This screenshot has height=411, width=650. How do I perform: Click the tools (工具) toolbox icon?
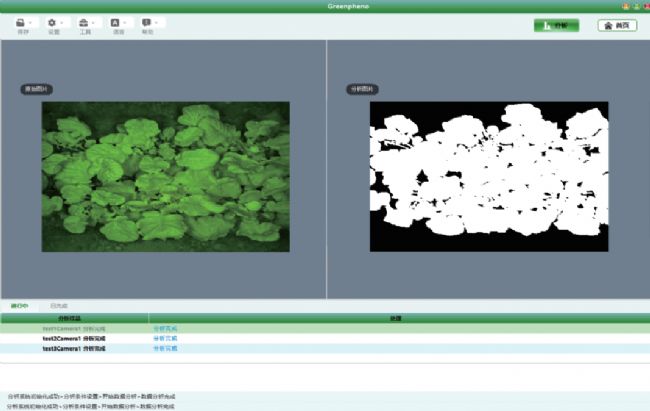pos(84,22)
